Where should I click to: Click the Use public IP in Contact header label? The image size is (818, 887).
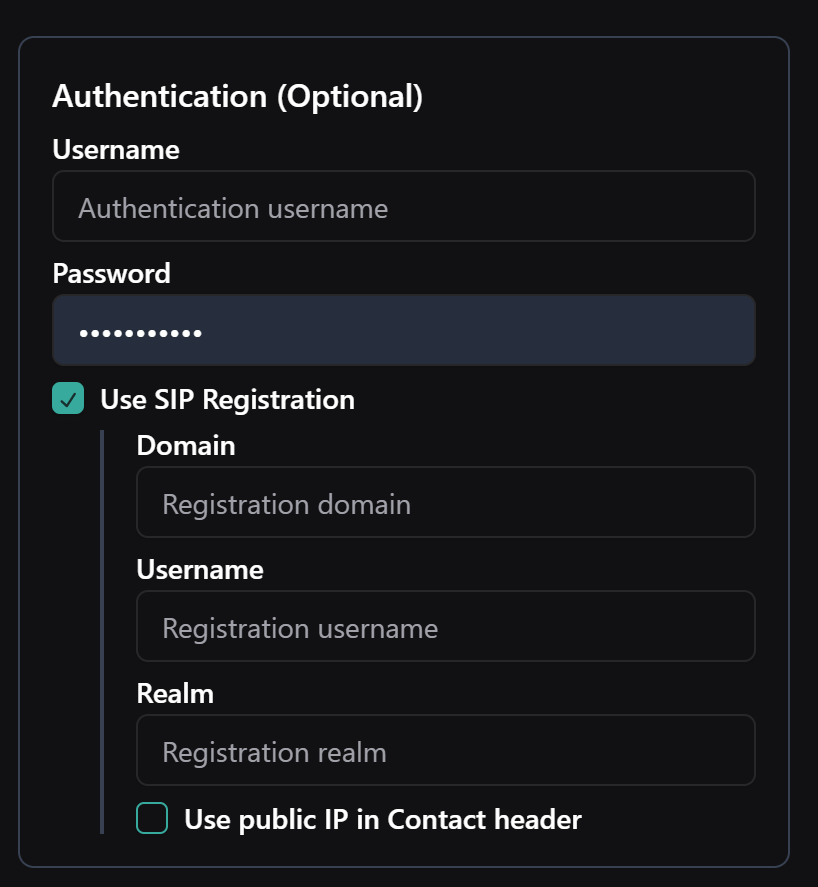[x=382, y=820]
